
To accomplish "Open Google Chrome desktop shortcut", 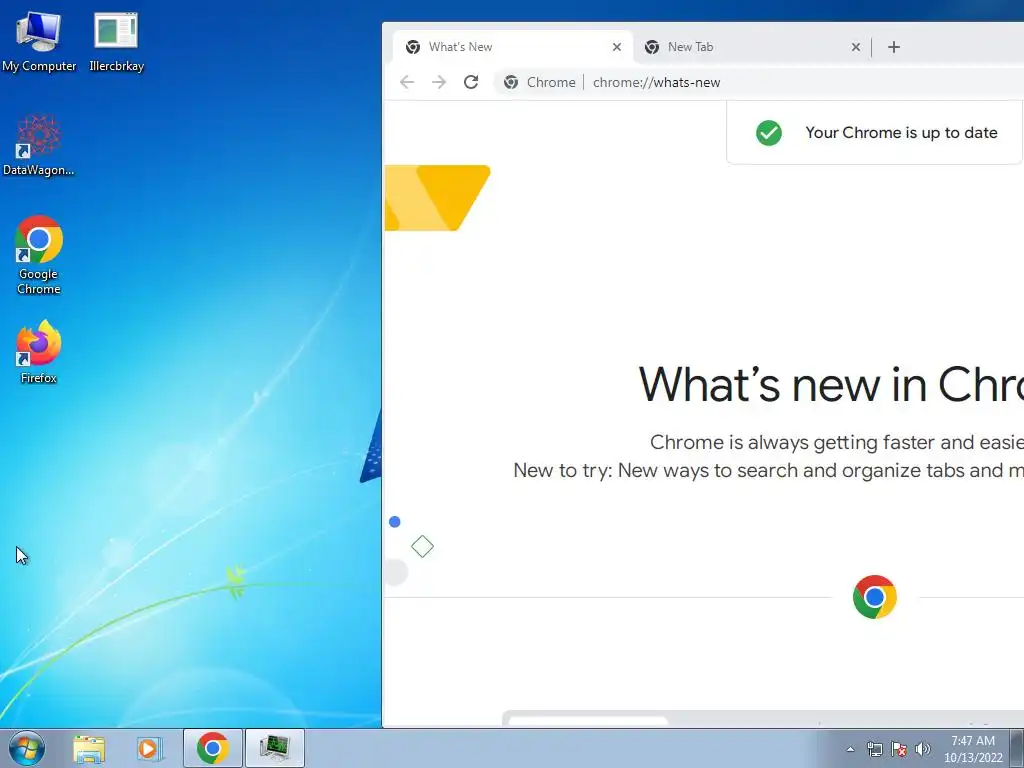I will click(x=39, y=255).
